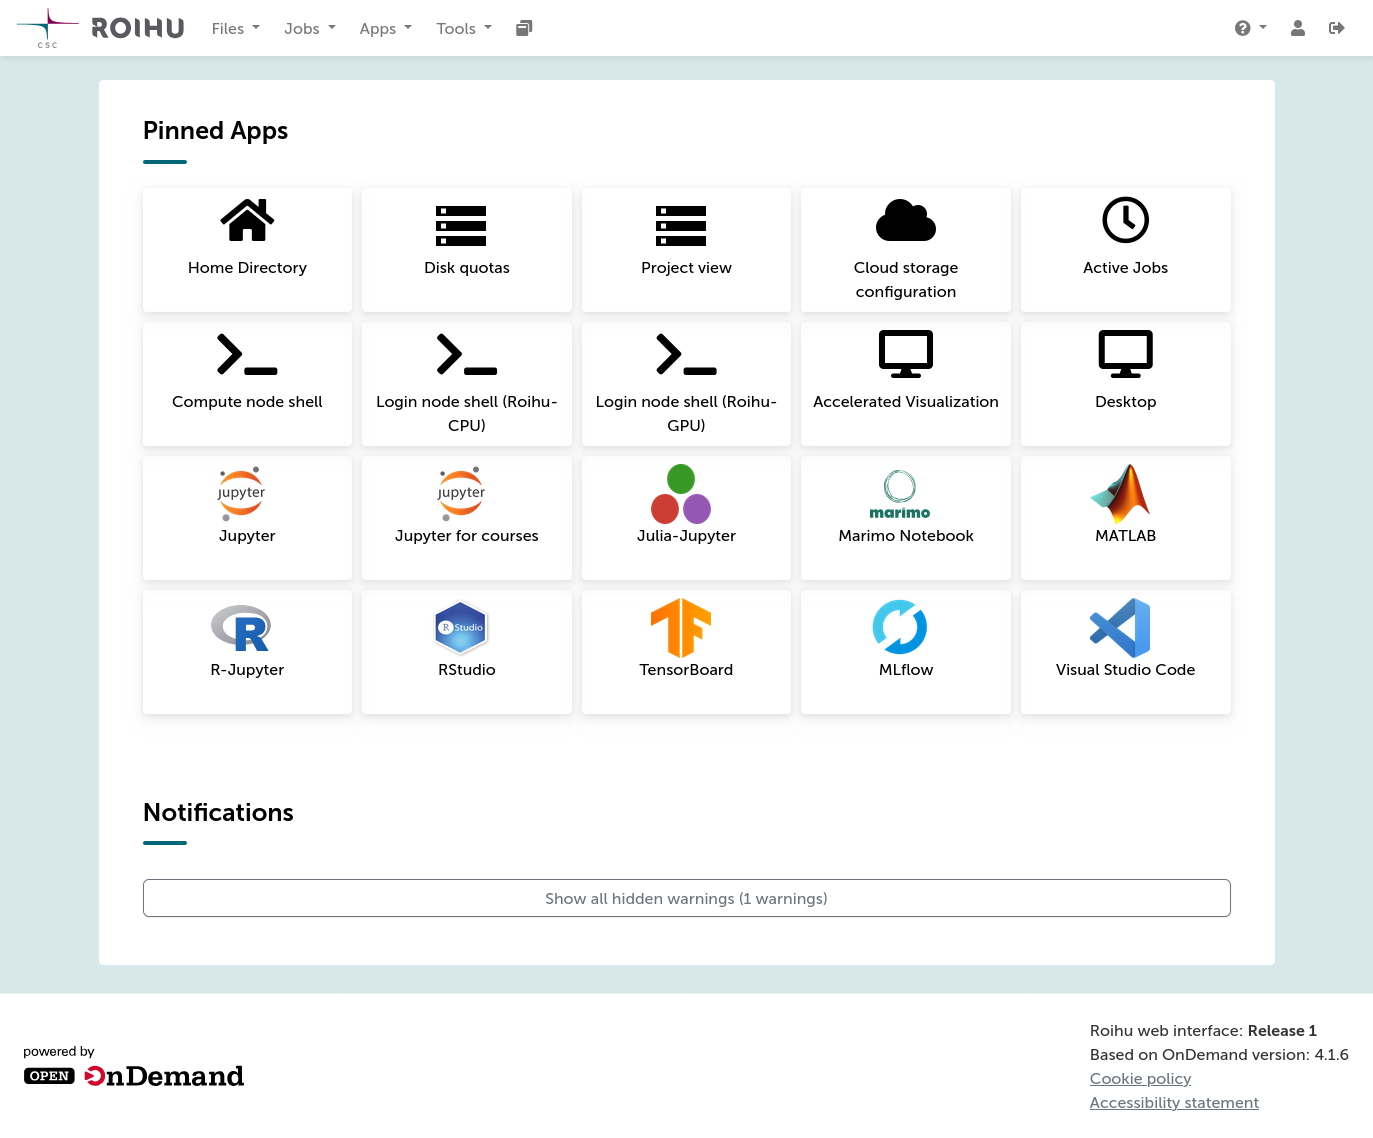This screenshot has width=1373, height=1138.
Task: Click the Accelerated Visualization label
Action: pyautogui.click(x=906, y=401)
